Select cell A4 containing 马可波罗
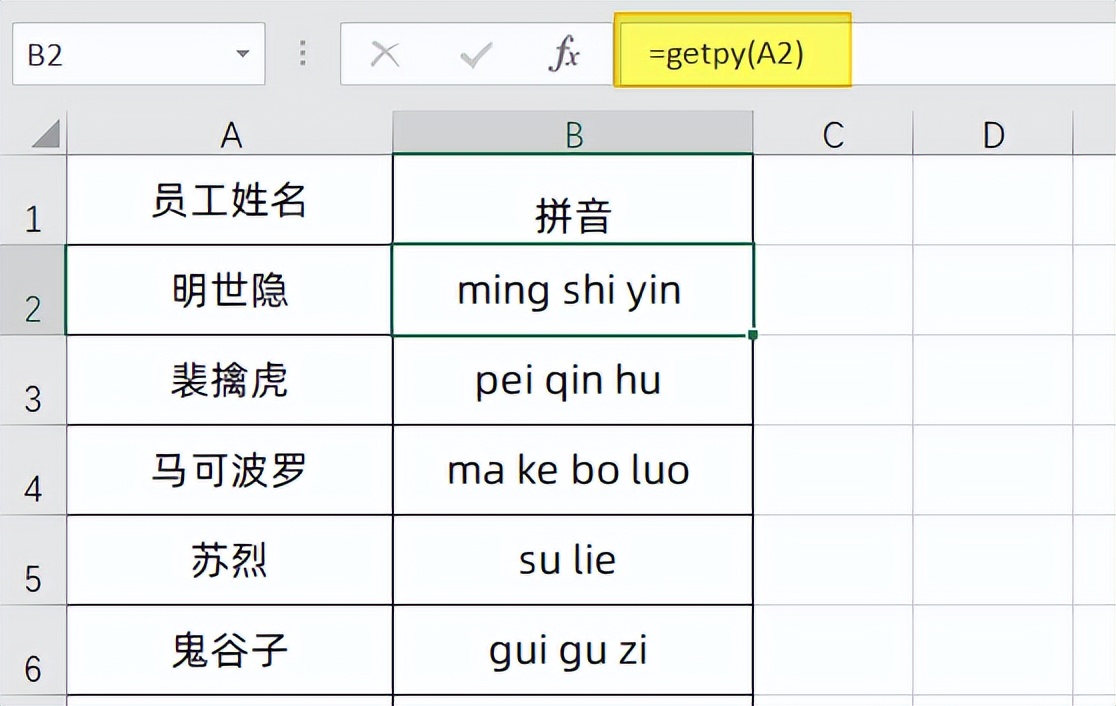 [x=231, y=469]
